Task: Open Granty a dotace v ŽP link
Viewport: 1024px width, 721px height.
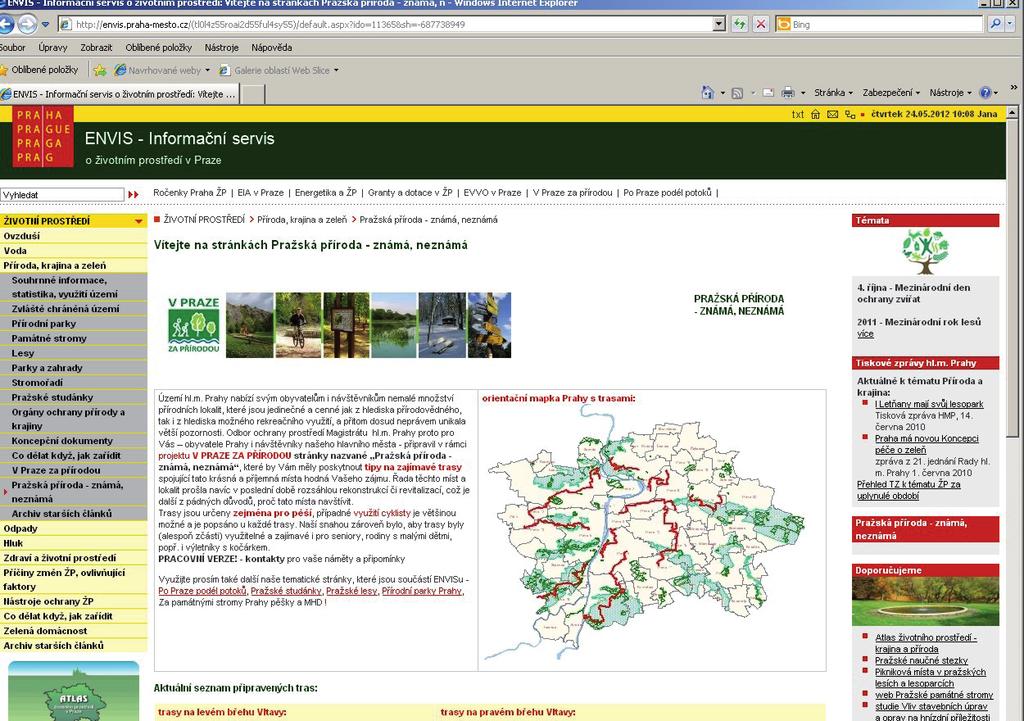Action: pos(410,193)
